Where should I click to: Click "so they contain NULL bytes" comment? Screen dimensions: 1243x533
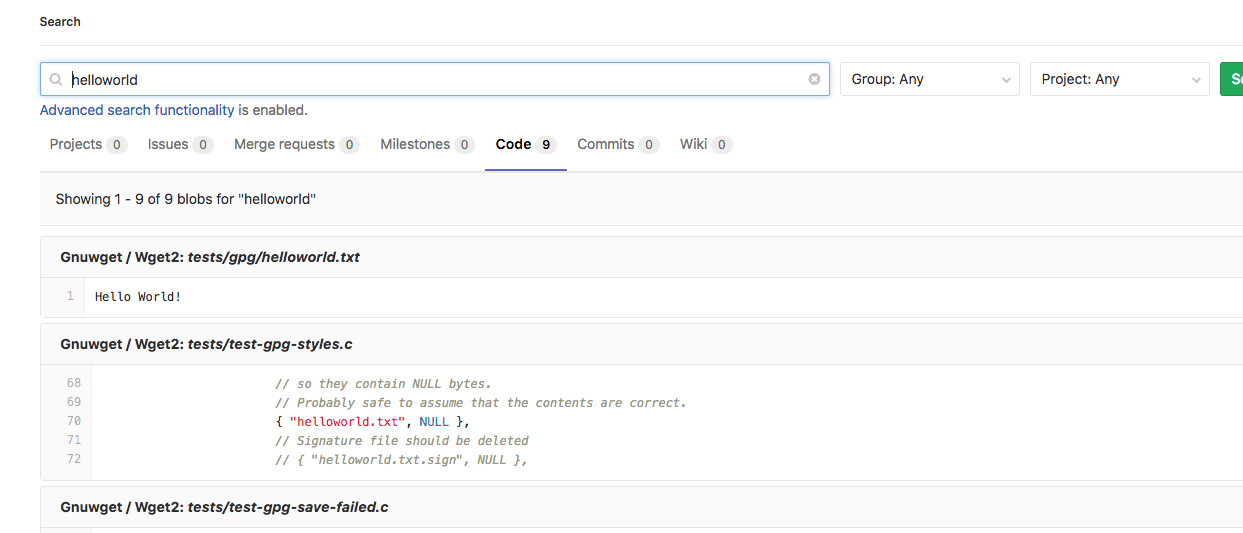tap(383, 384)
